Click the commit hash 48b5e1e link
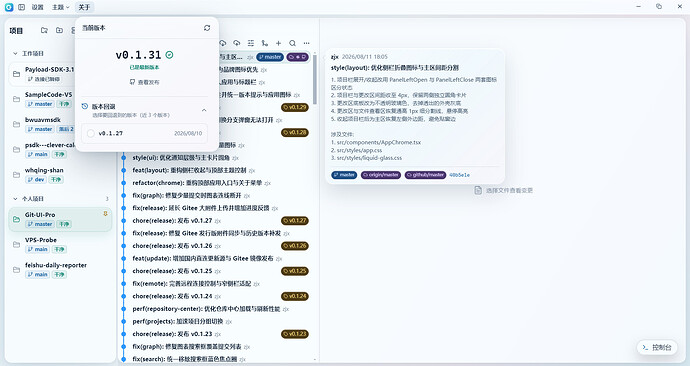The image size is (690, 366). click(459, 175)
